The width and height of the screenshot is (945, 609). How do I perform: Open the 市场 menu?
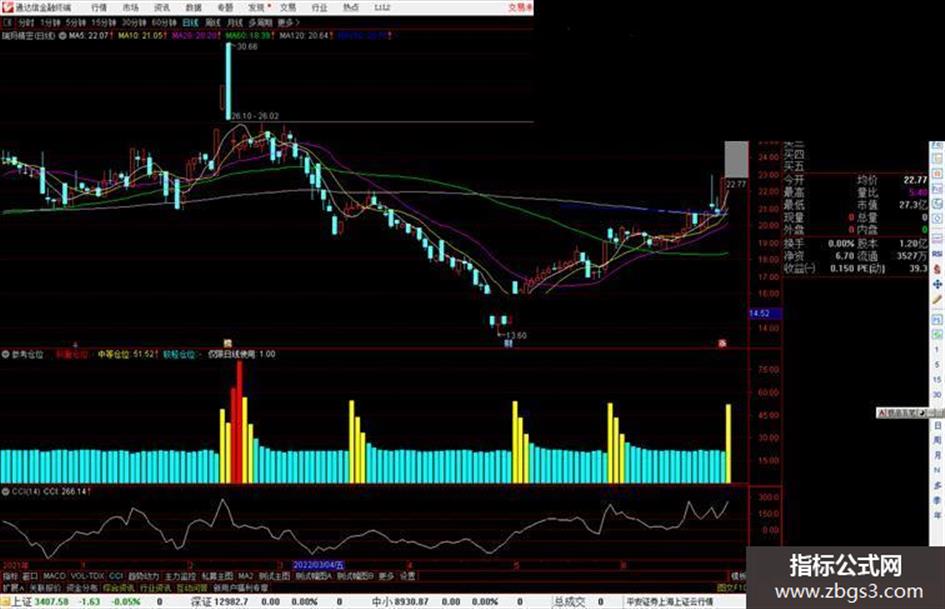[x=130, y=8]
